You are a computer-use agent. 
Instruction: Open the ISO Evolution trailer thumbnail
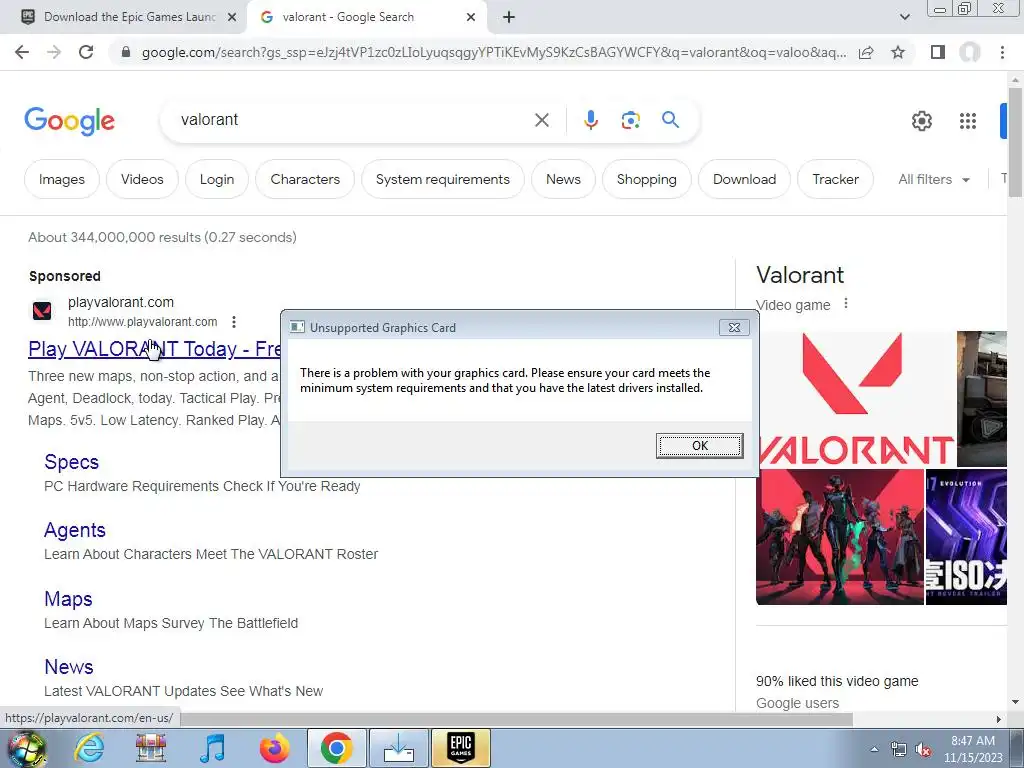click(x=967, y=537)
